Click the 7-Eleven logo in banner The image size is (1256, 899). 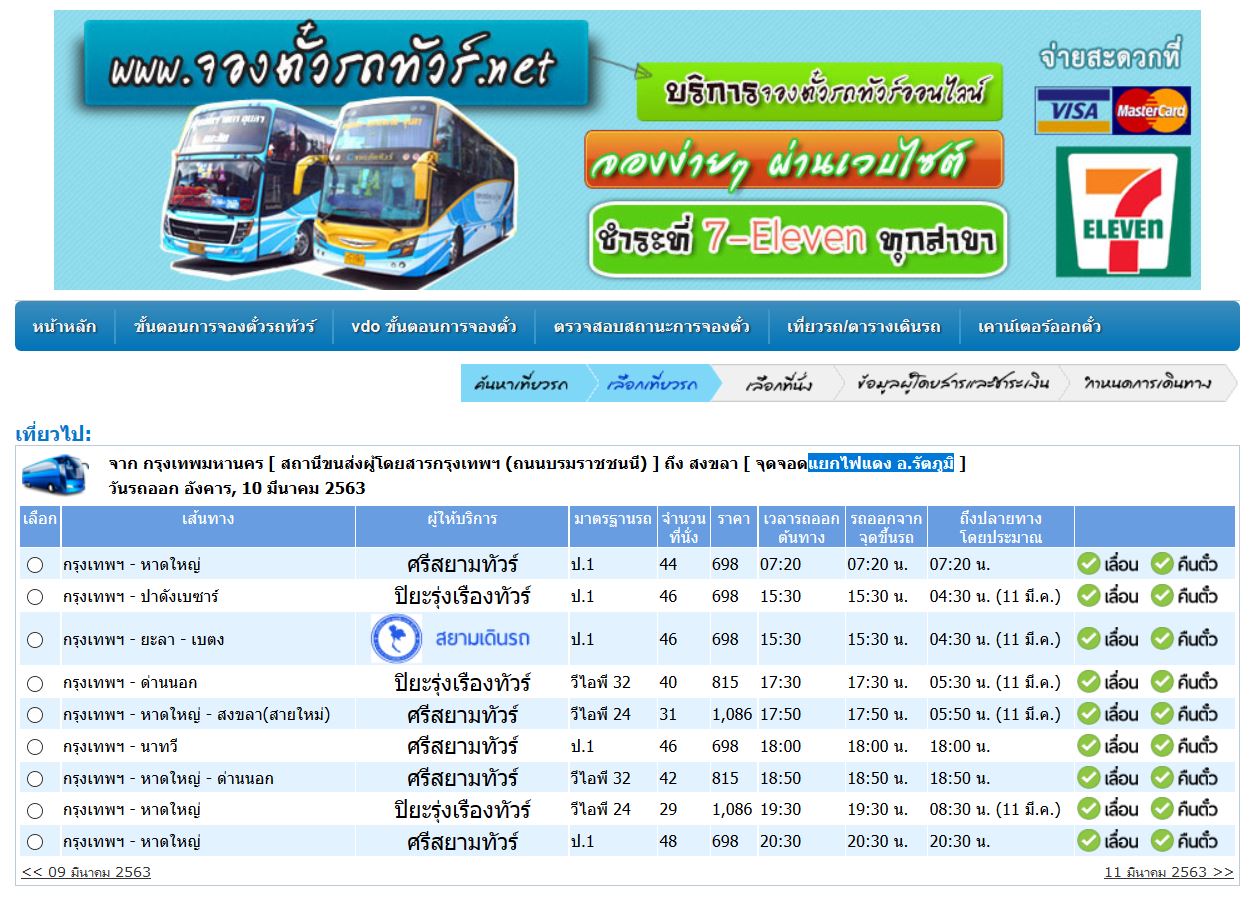1123,212
